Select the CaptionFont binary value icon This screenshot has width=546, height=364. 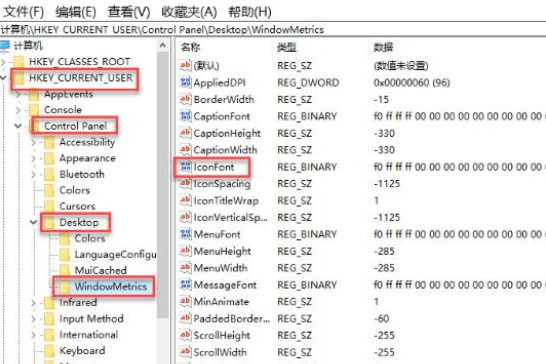click(x=185, y=116)
